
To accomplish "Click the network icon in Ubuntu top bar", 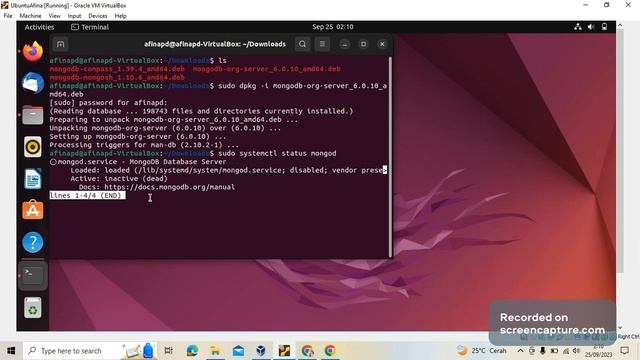I will (x=578, y=27).
